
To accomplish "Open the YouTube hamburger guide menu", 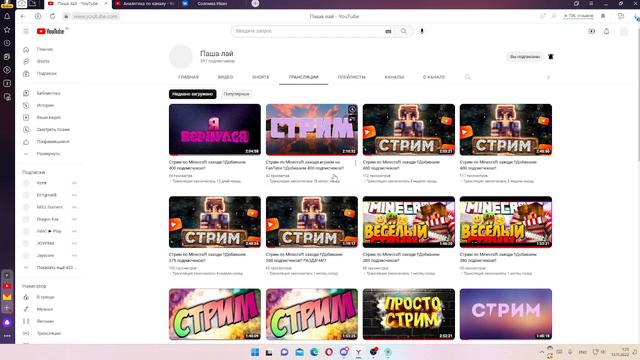I will [x=26, y=31].
